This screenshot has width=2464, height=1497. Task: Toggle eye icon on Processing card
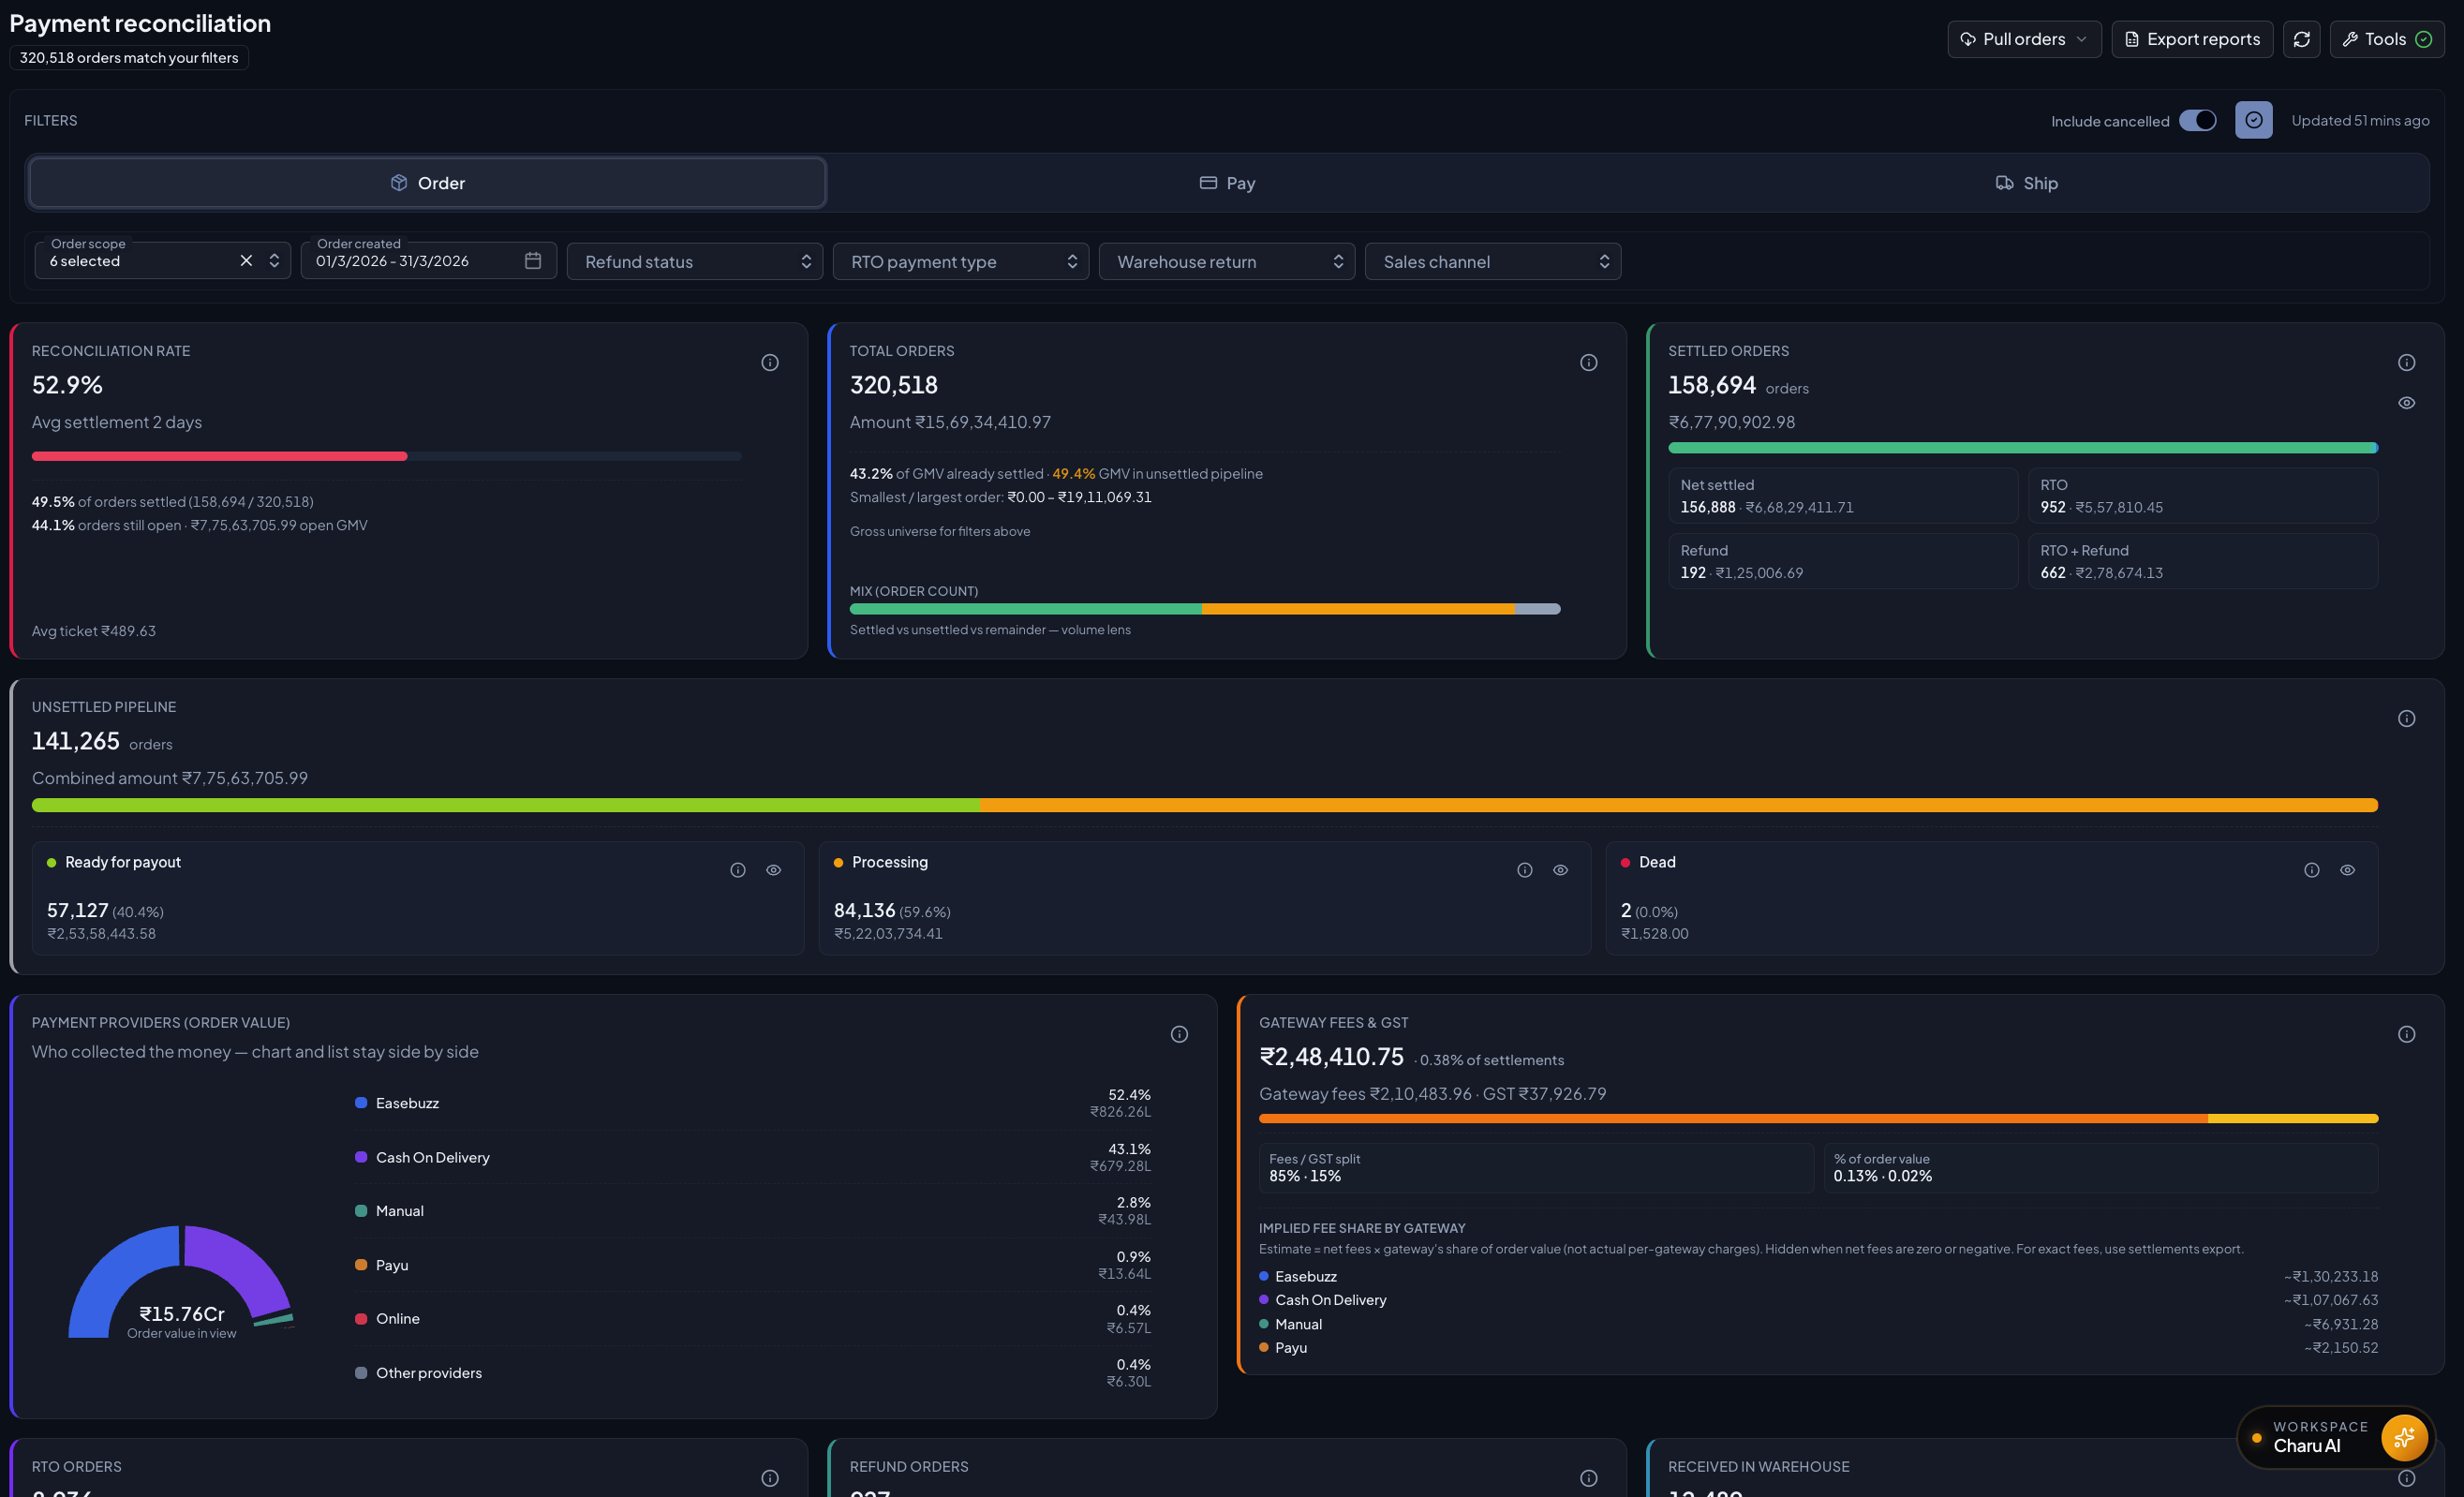(1560, 870)
